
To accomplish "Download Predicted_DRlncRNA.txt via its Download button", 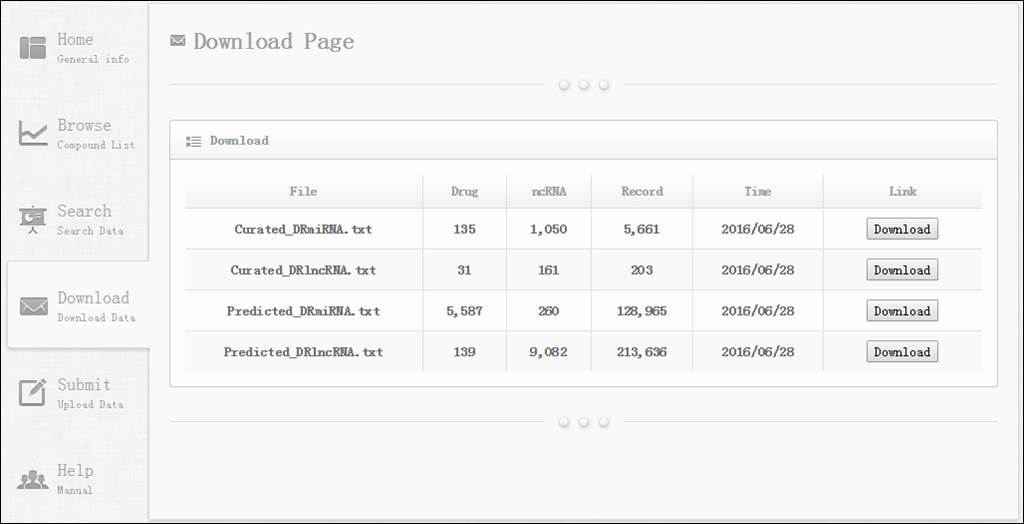I will pos(902,352).
